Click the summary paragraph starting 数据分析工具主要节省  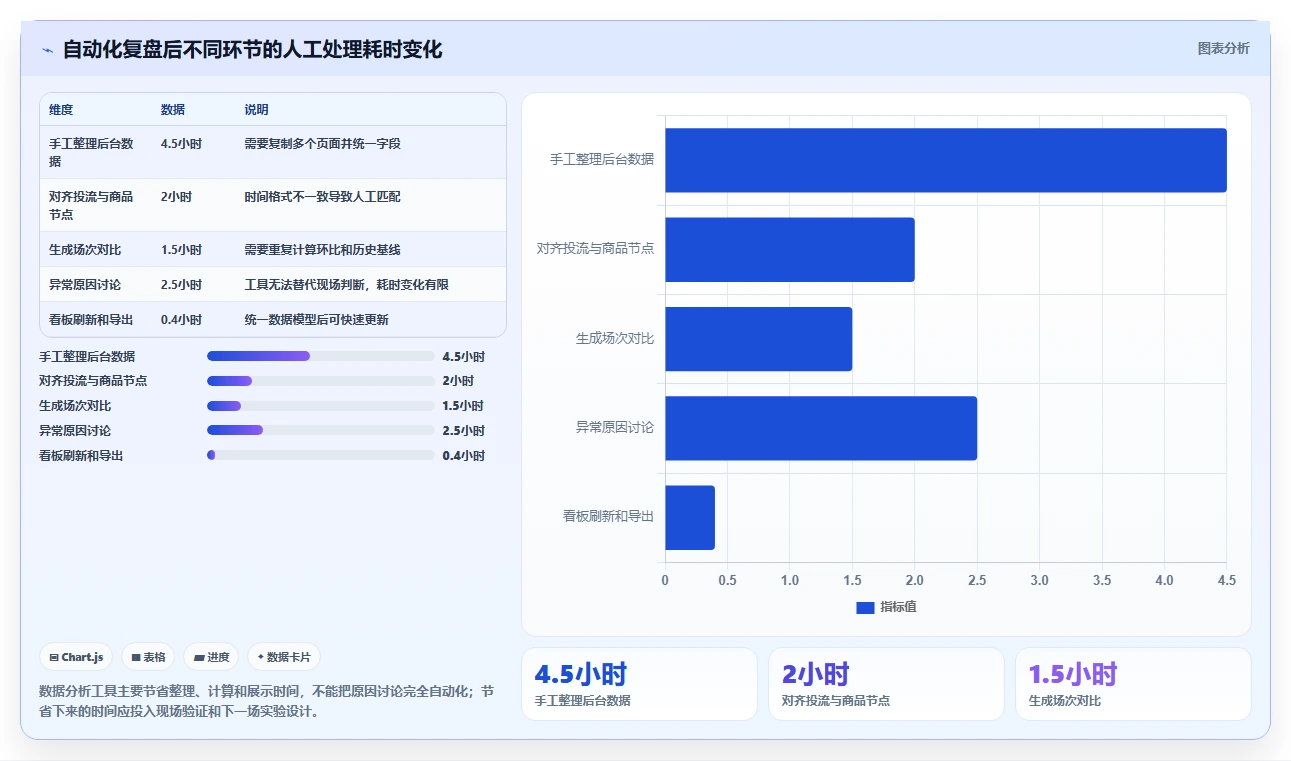266,701
